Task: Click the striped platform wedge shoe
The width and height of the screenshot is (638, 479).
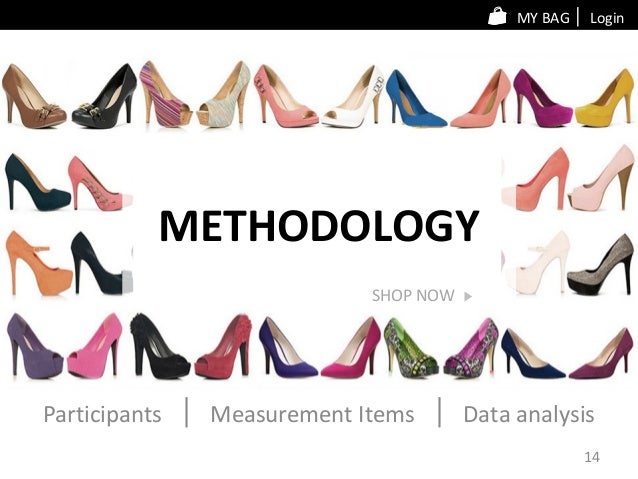Action: [166, 94]
